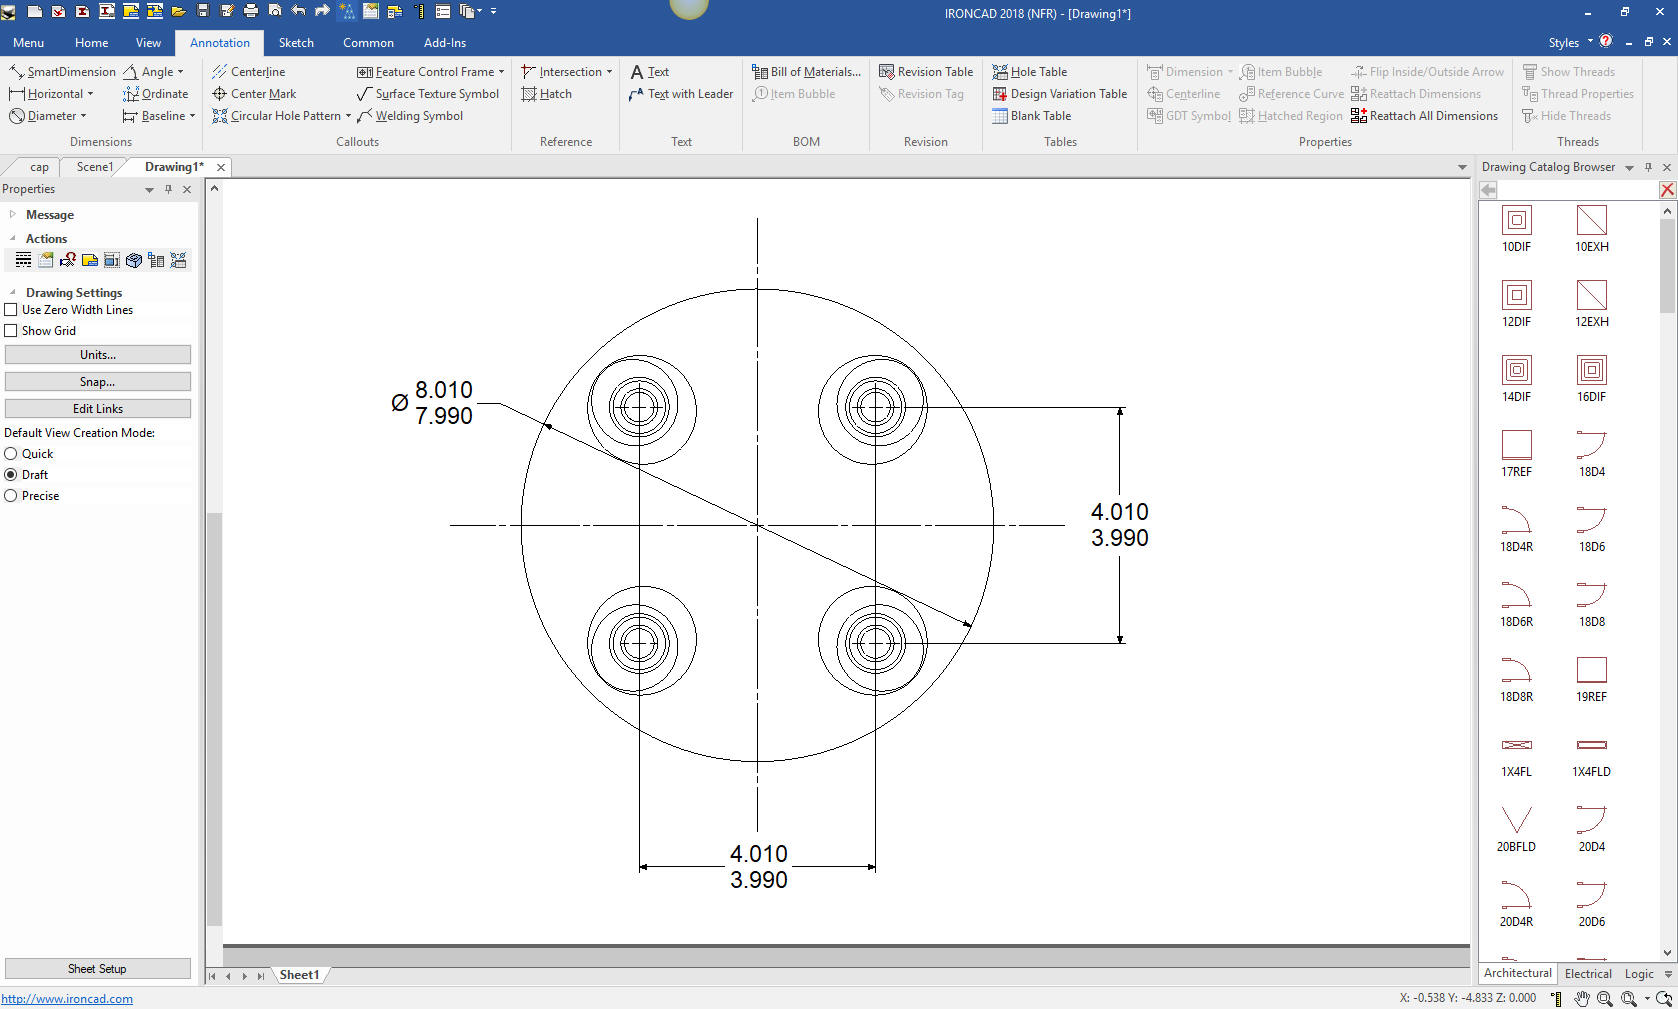Choose the 18D4 catalog symbol

coord(1592,454)
